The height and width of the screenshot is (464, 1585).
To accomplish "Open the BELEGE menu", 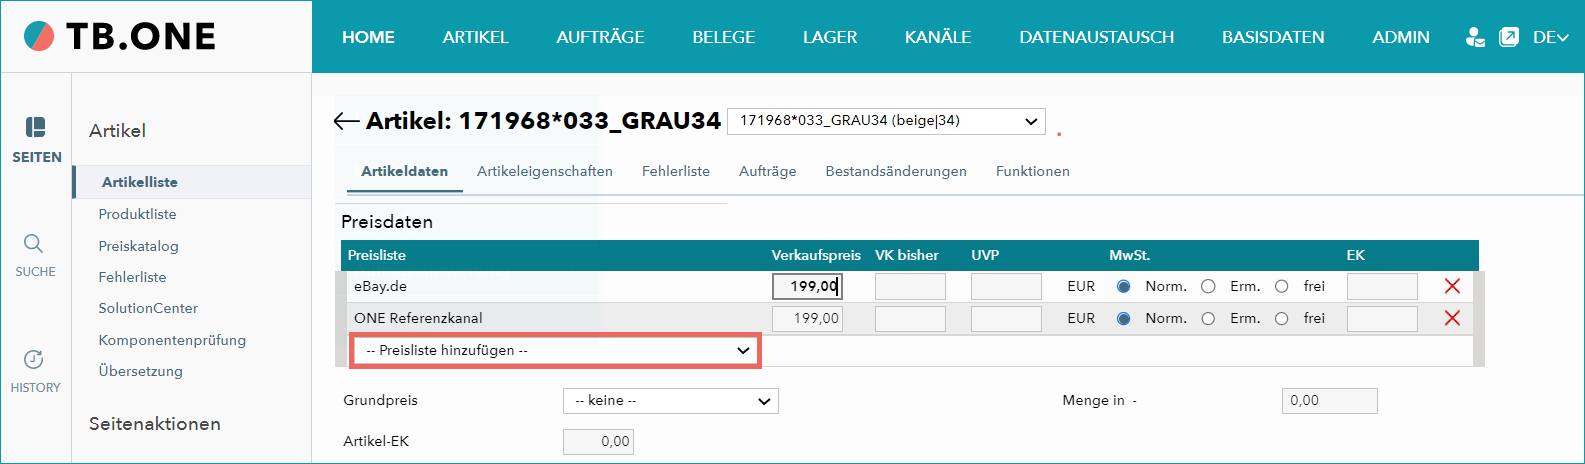I will point(723,37).
